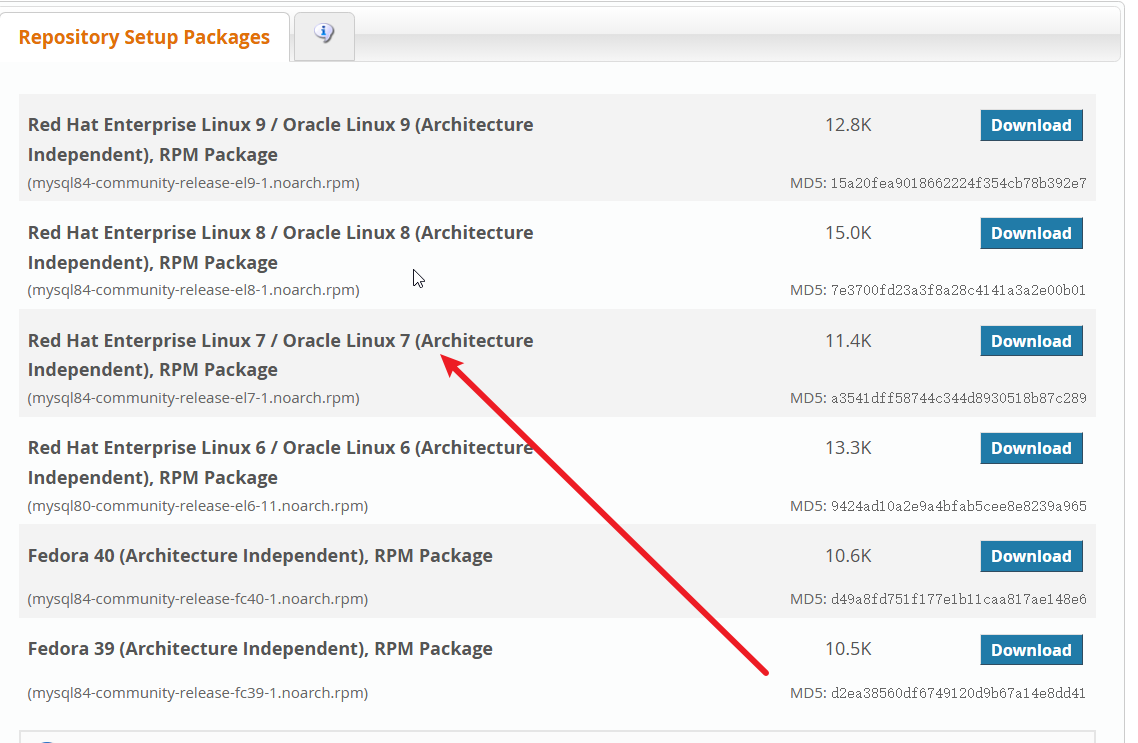
Task: Download the Fedora 39 RPM package
Action: [x=1031, y=650]
